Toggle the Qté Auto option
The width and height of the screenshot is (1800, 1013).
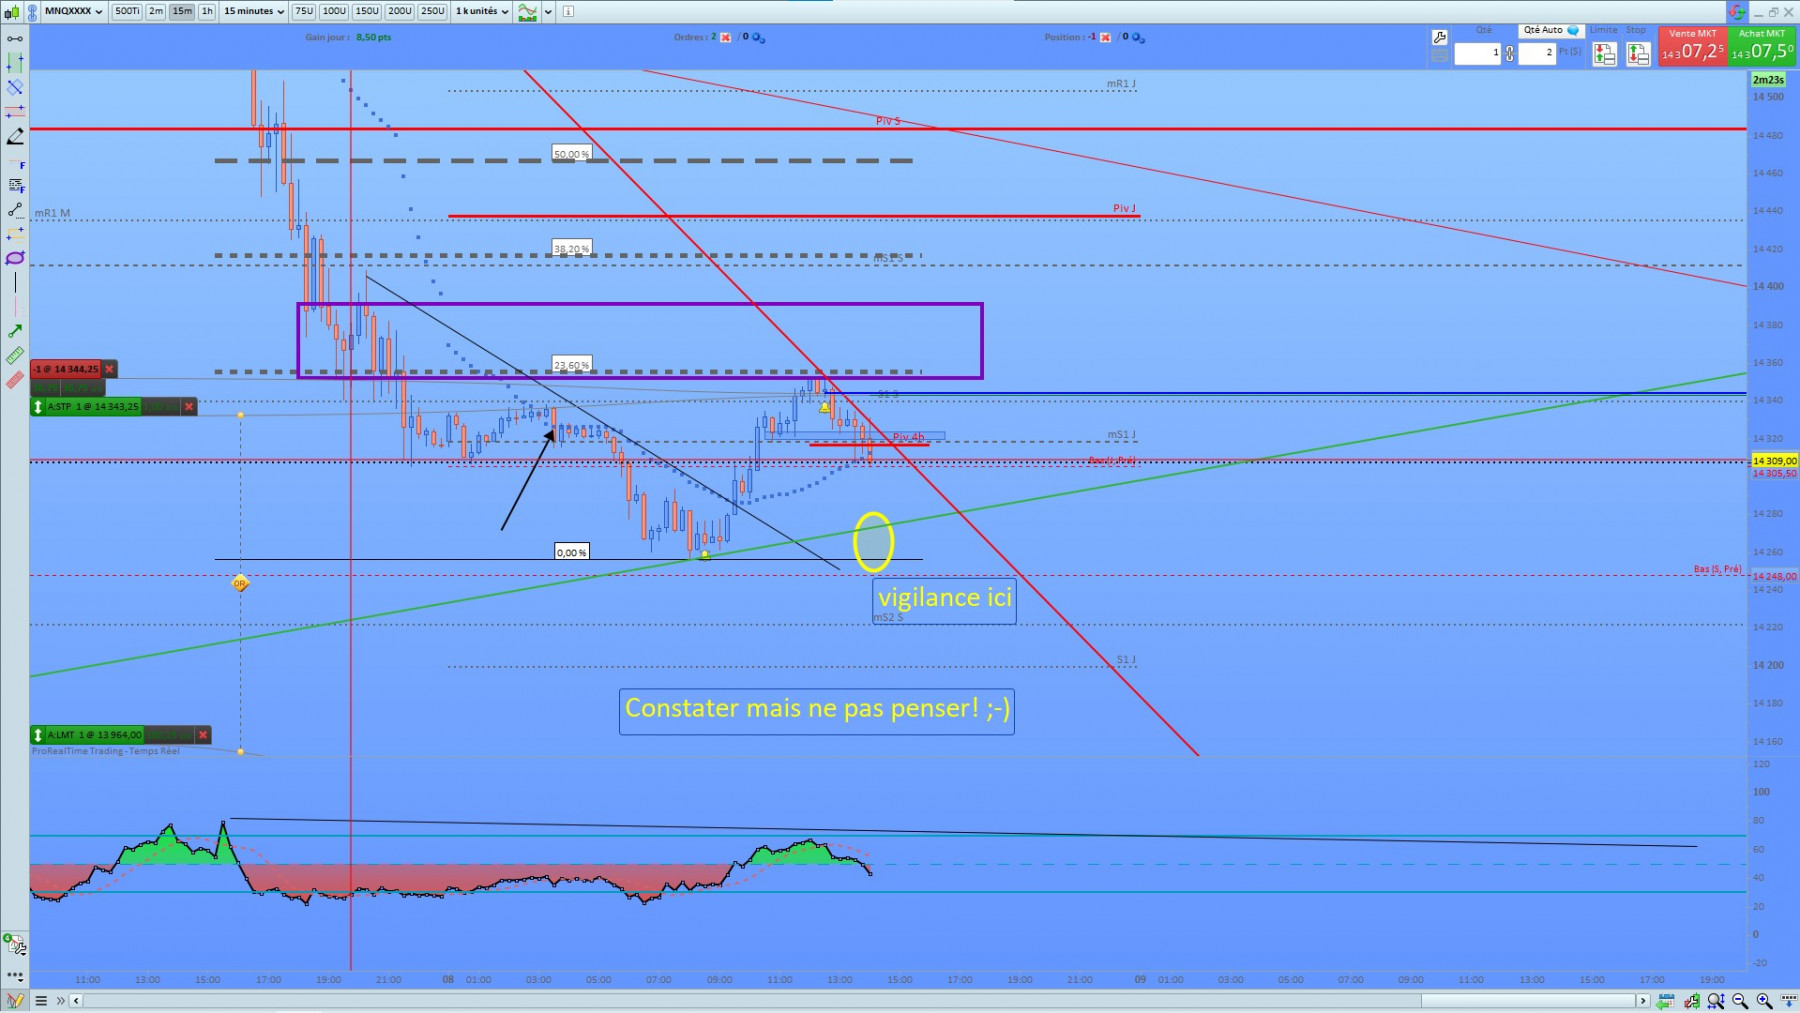(1550, 30)
